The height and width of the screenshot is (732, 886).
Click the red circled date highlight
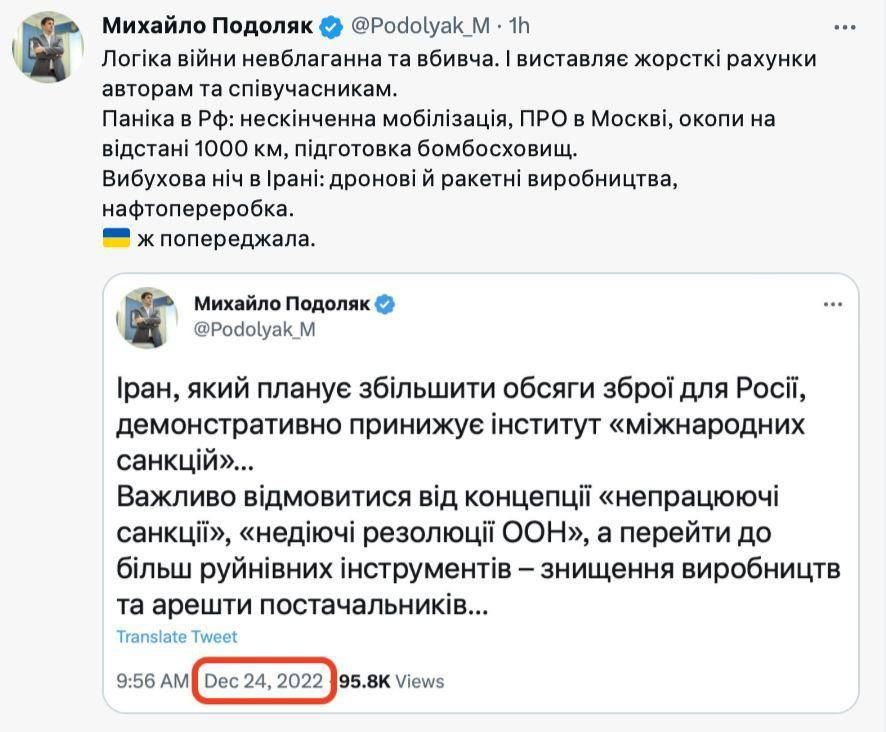[x=263, y=680]
